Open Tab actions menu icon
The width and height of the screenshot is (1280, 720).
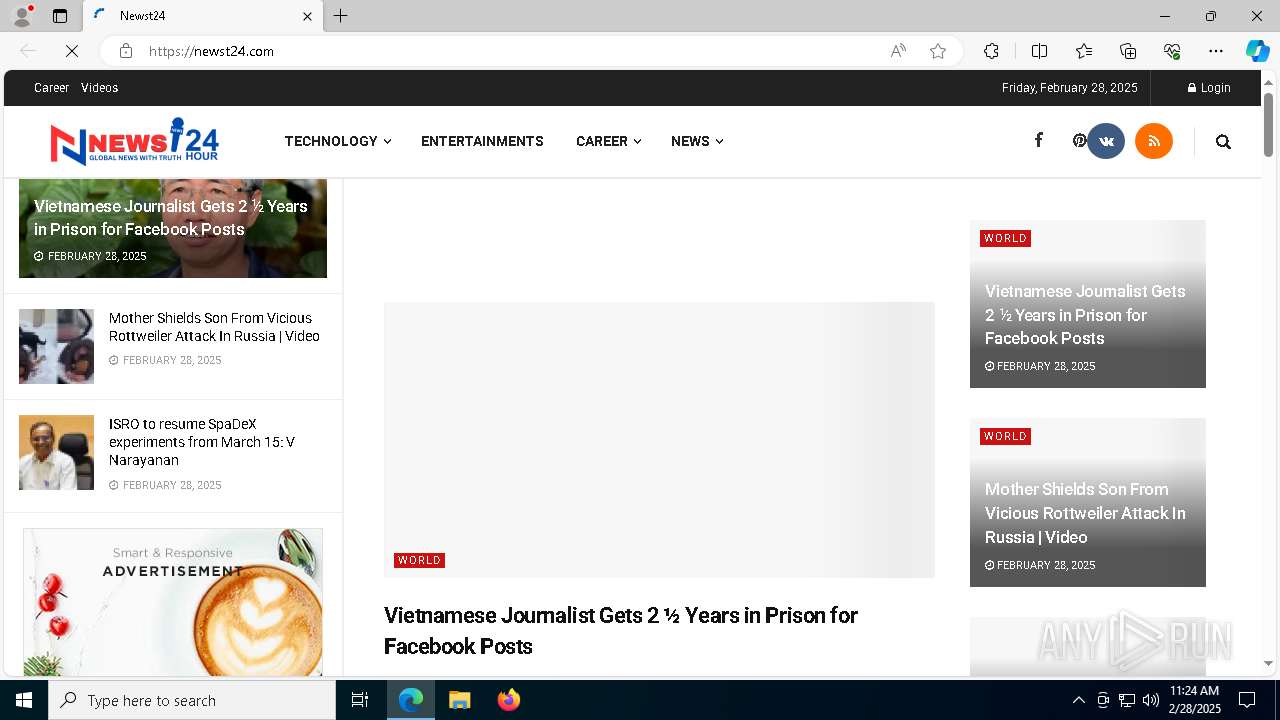pos(60,16)
